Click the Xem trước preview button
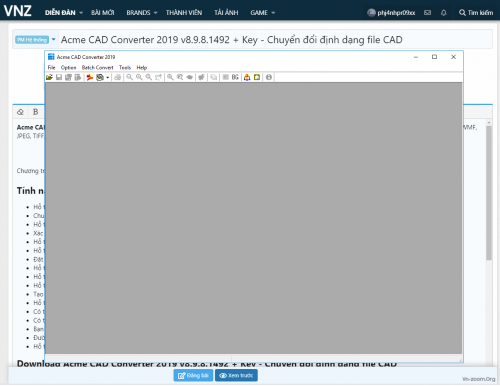This screenshot has width=500, height=386. (x=236, y=375)
